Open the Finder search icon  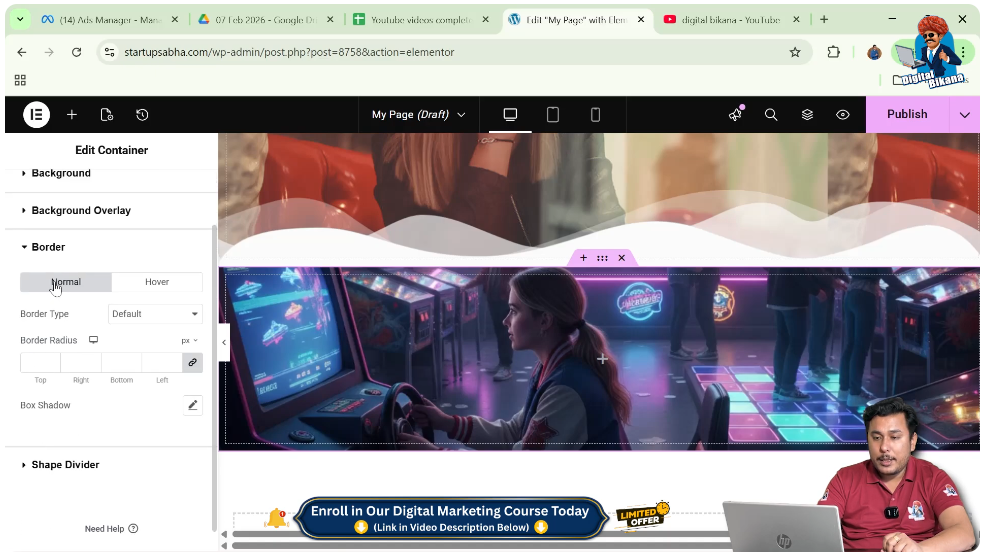pos(771,115)
